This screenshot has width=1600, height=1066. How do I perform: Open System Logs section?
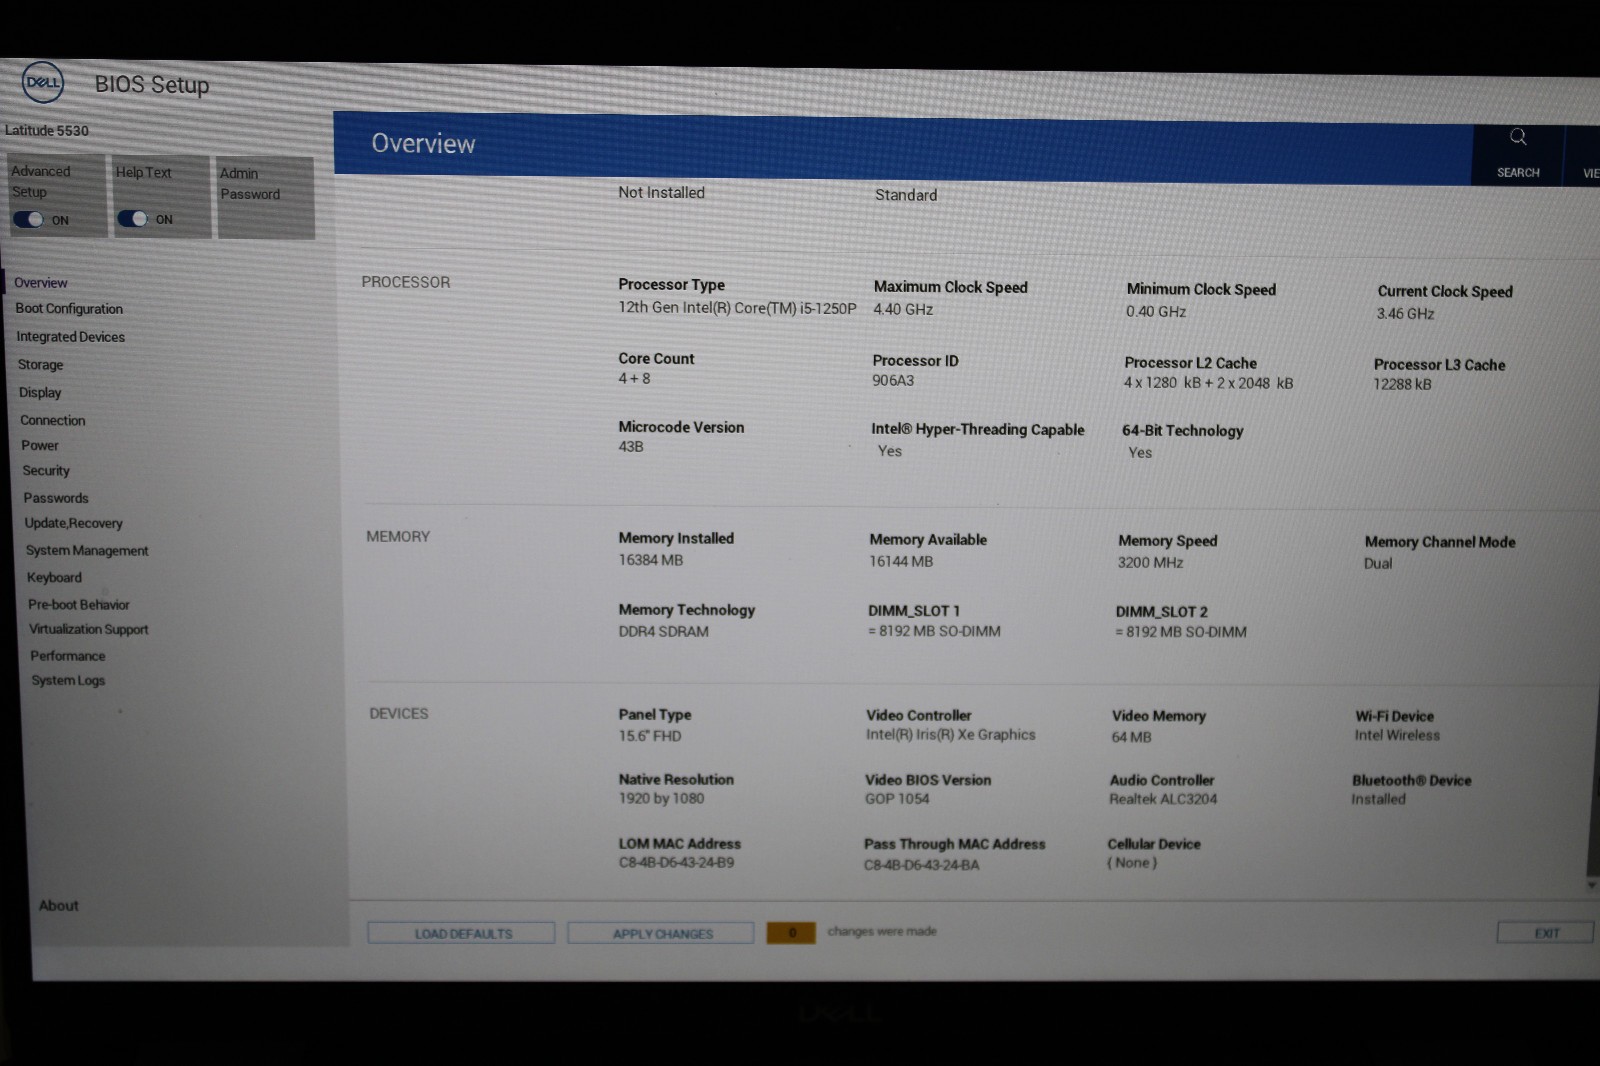[x=67, y=681]
